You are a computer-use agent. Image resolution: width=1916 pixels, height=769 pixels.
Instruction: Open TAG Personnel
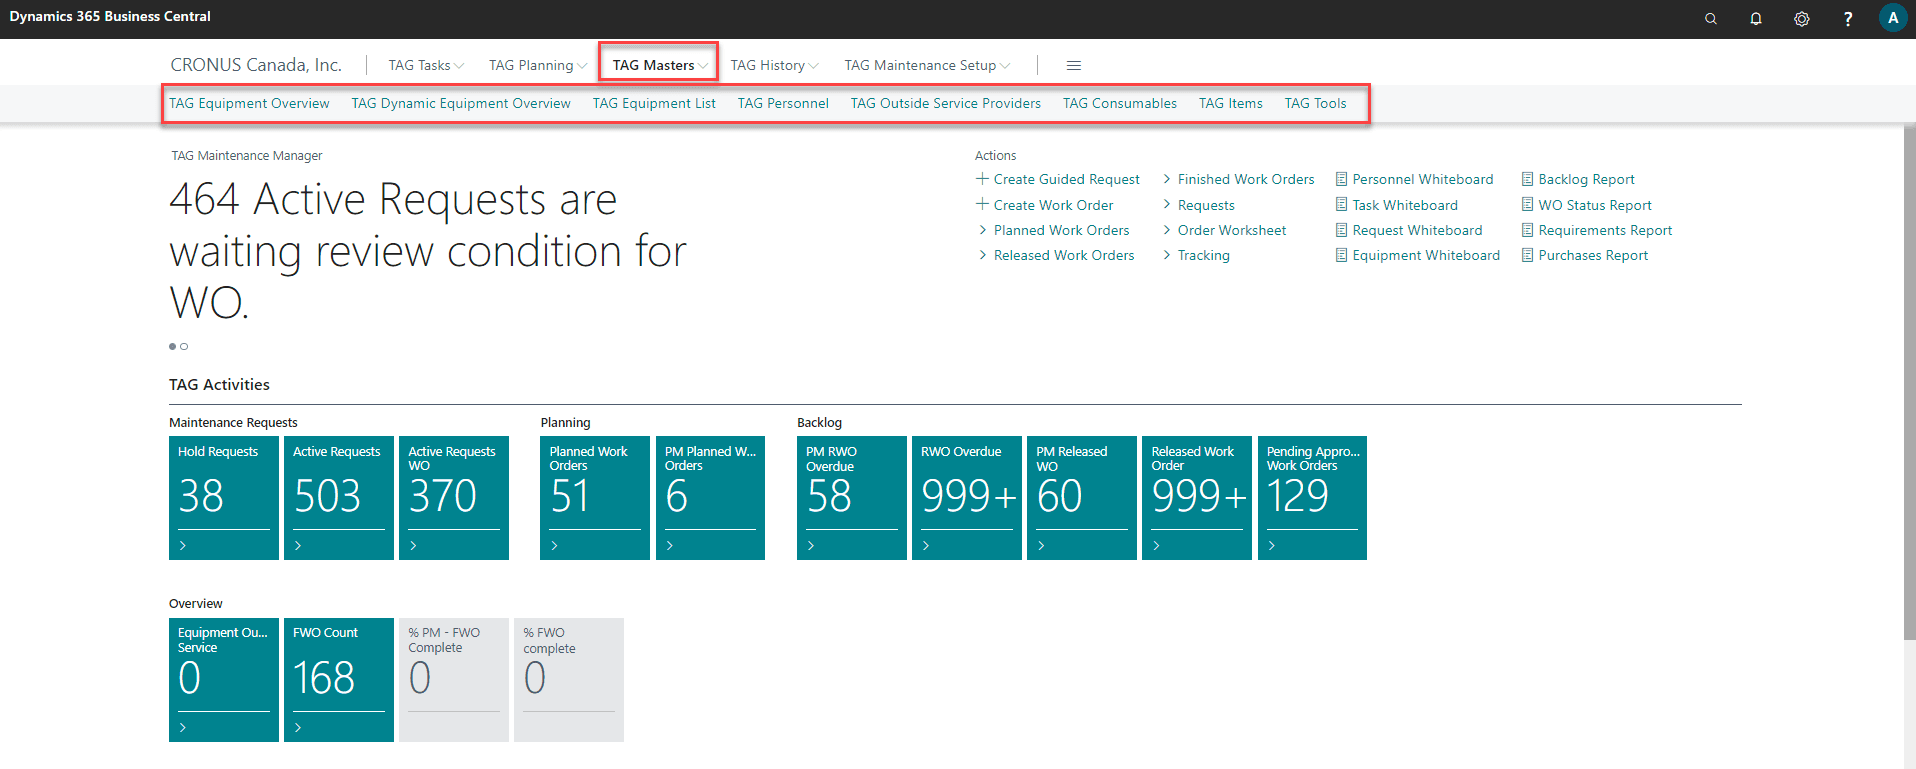[x=783, y=103]
